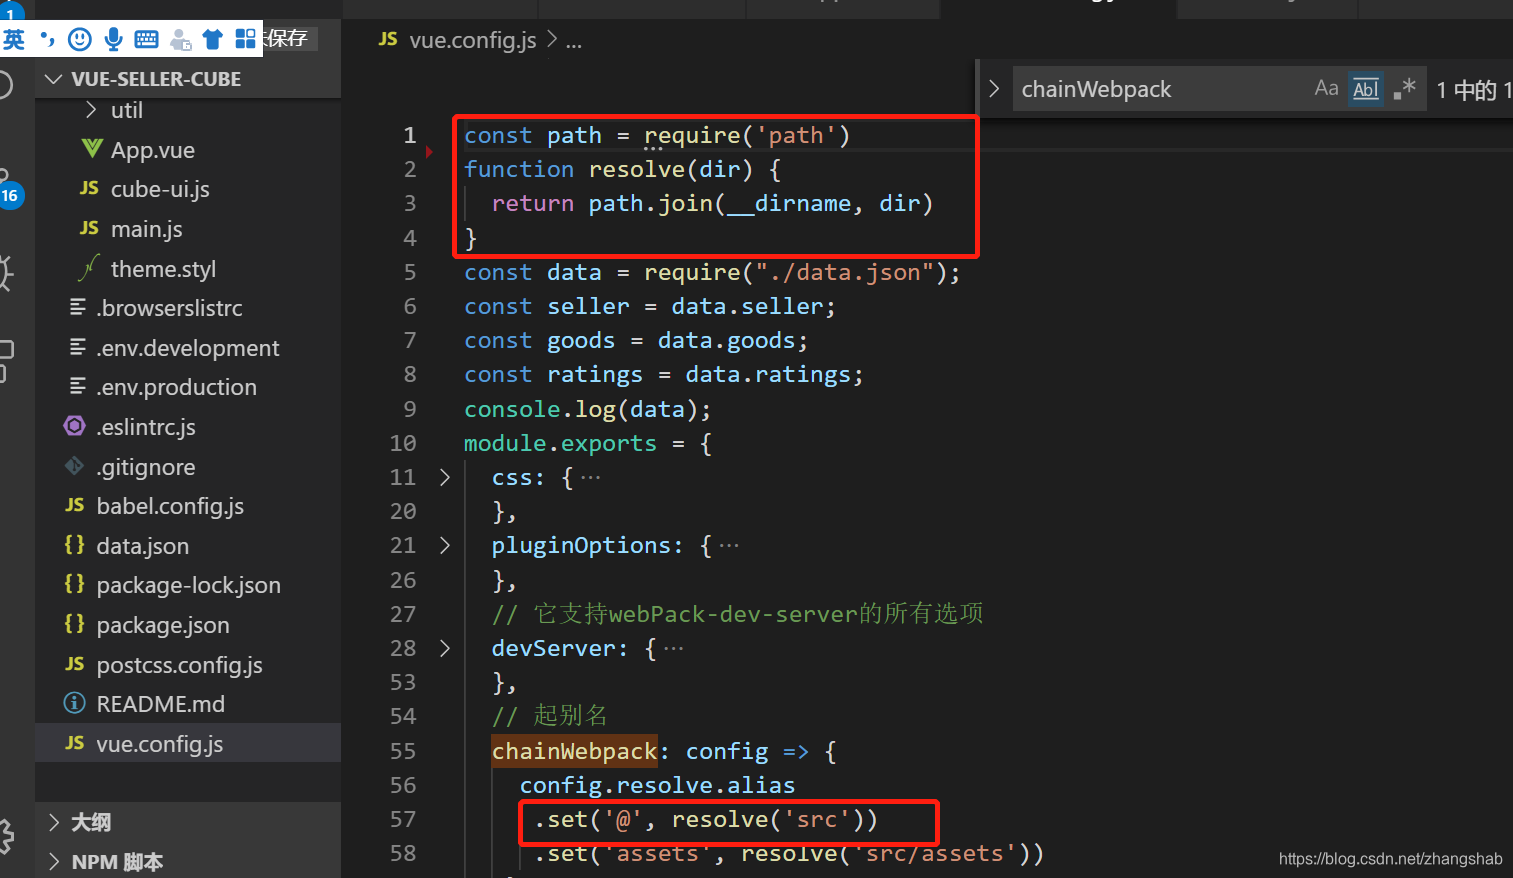Click the ellipsis after folded devServer: {
Image resolution: width=1513 pixels, height=878 pixels.
click(674, 649)
